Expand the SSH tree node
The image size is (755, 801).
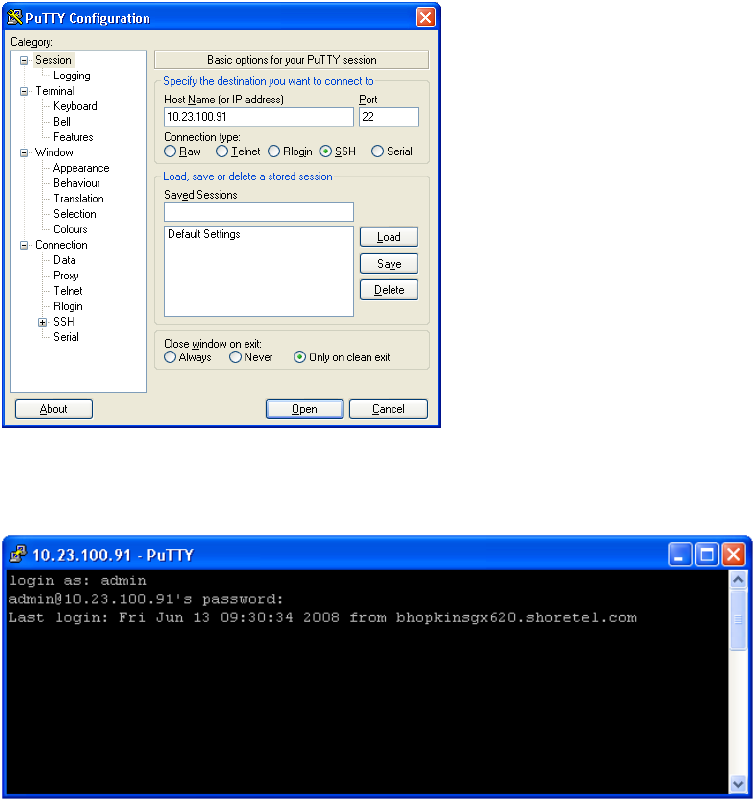click(x=42, y=322)
